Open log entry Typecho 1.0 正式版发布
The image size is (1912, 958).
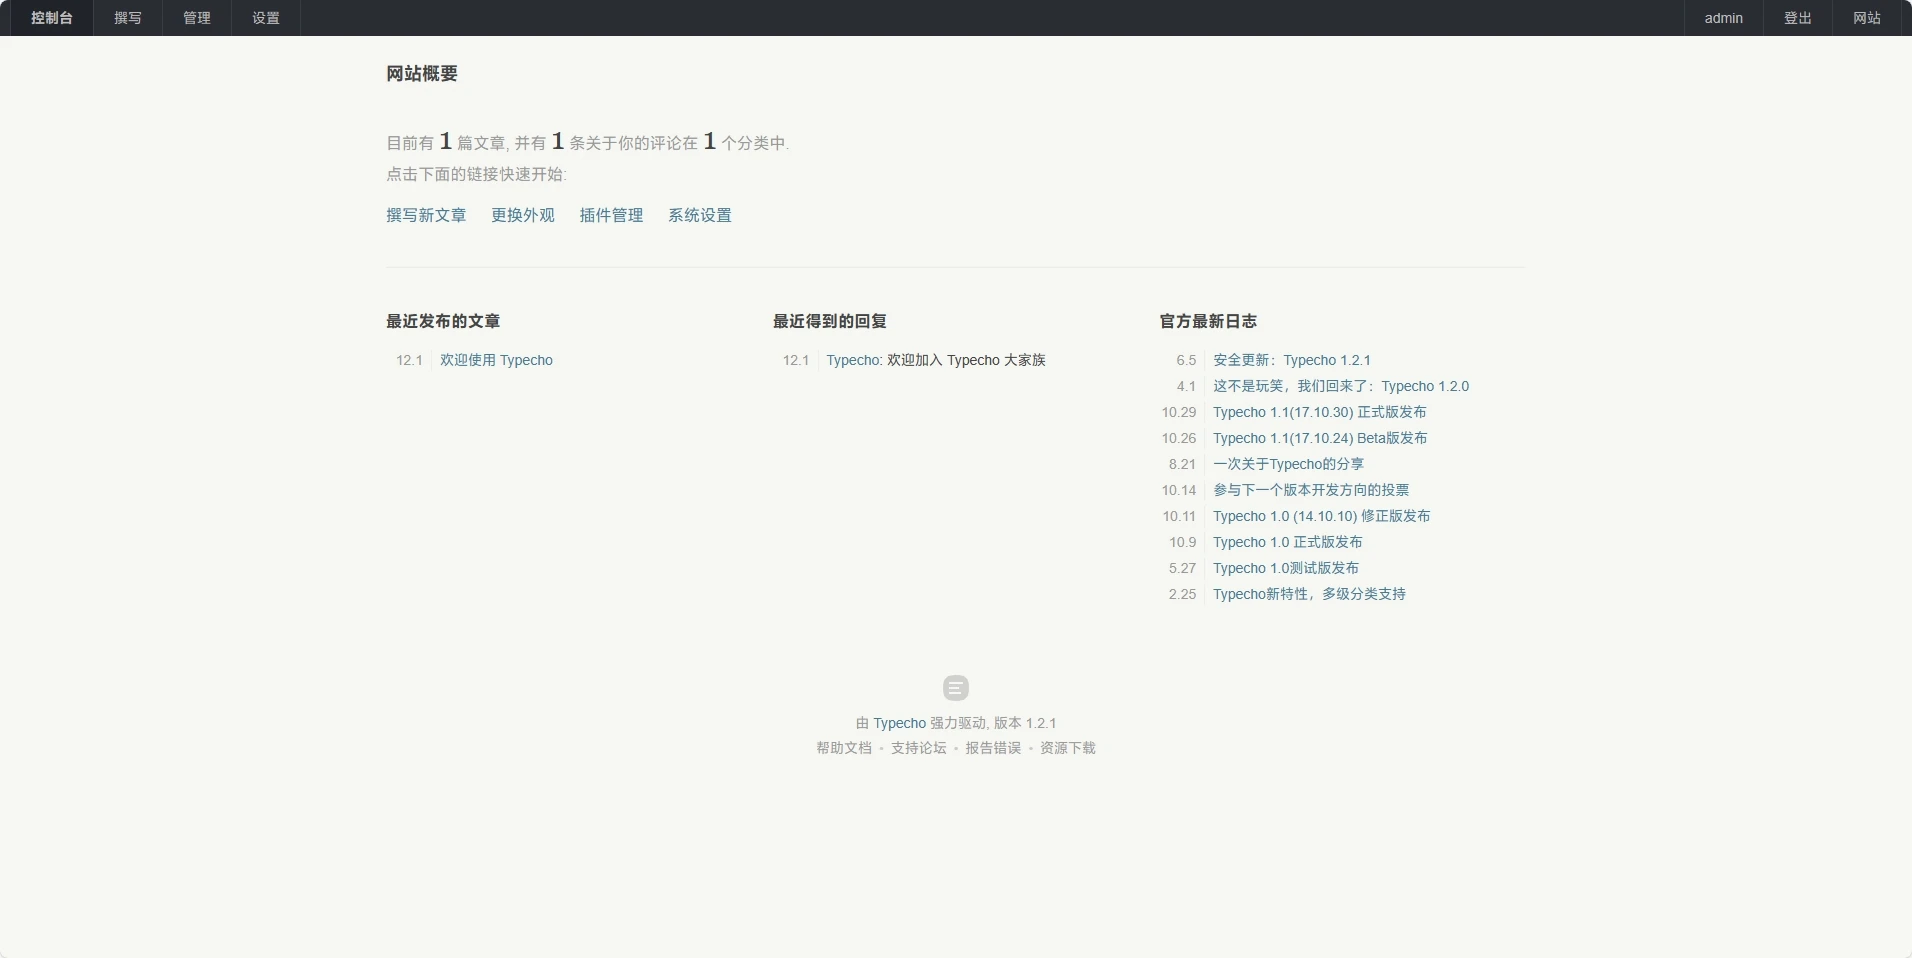tap(1288, 542)
